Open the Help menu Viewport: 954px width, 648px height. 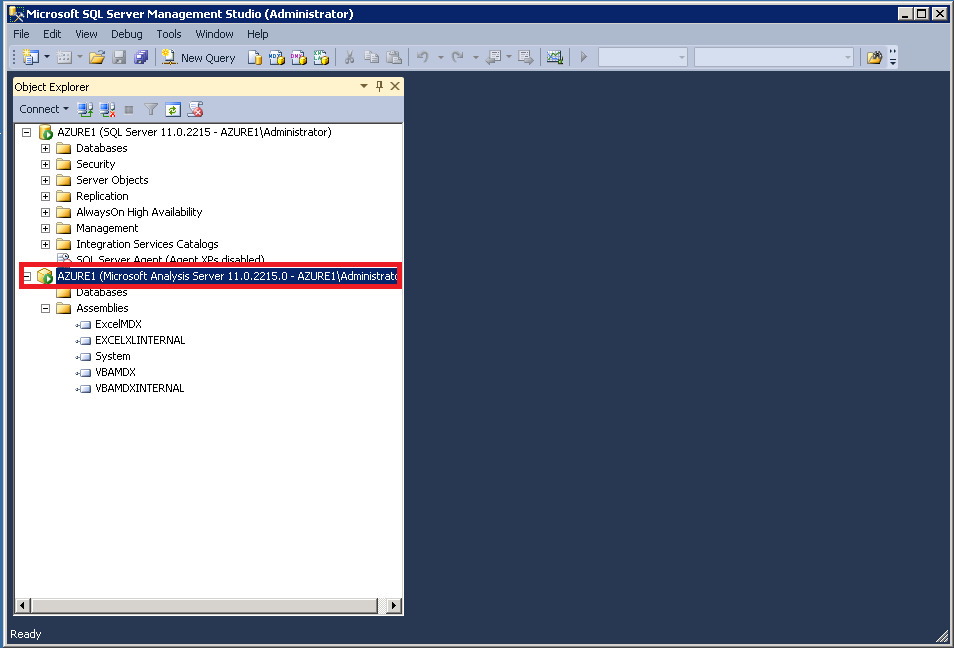pos(257,34)
